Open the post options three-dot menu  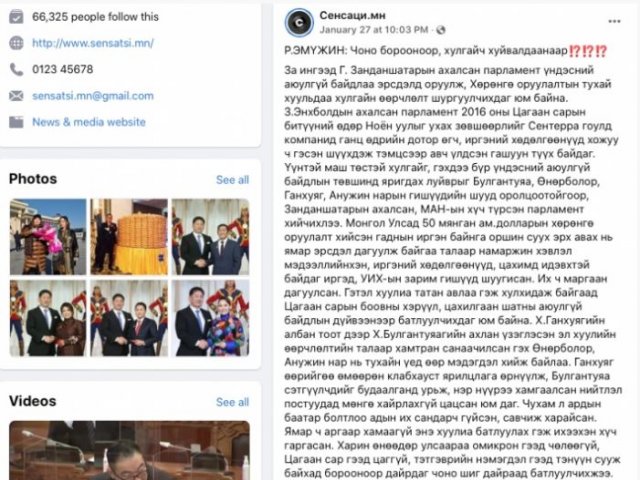(x=614, y=21)
